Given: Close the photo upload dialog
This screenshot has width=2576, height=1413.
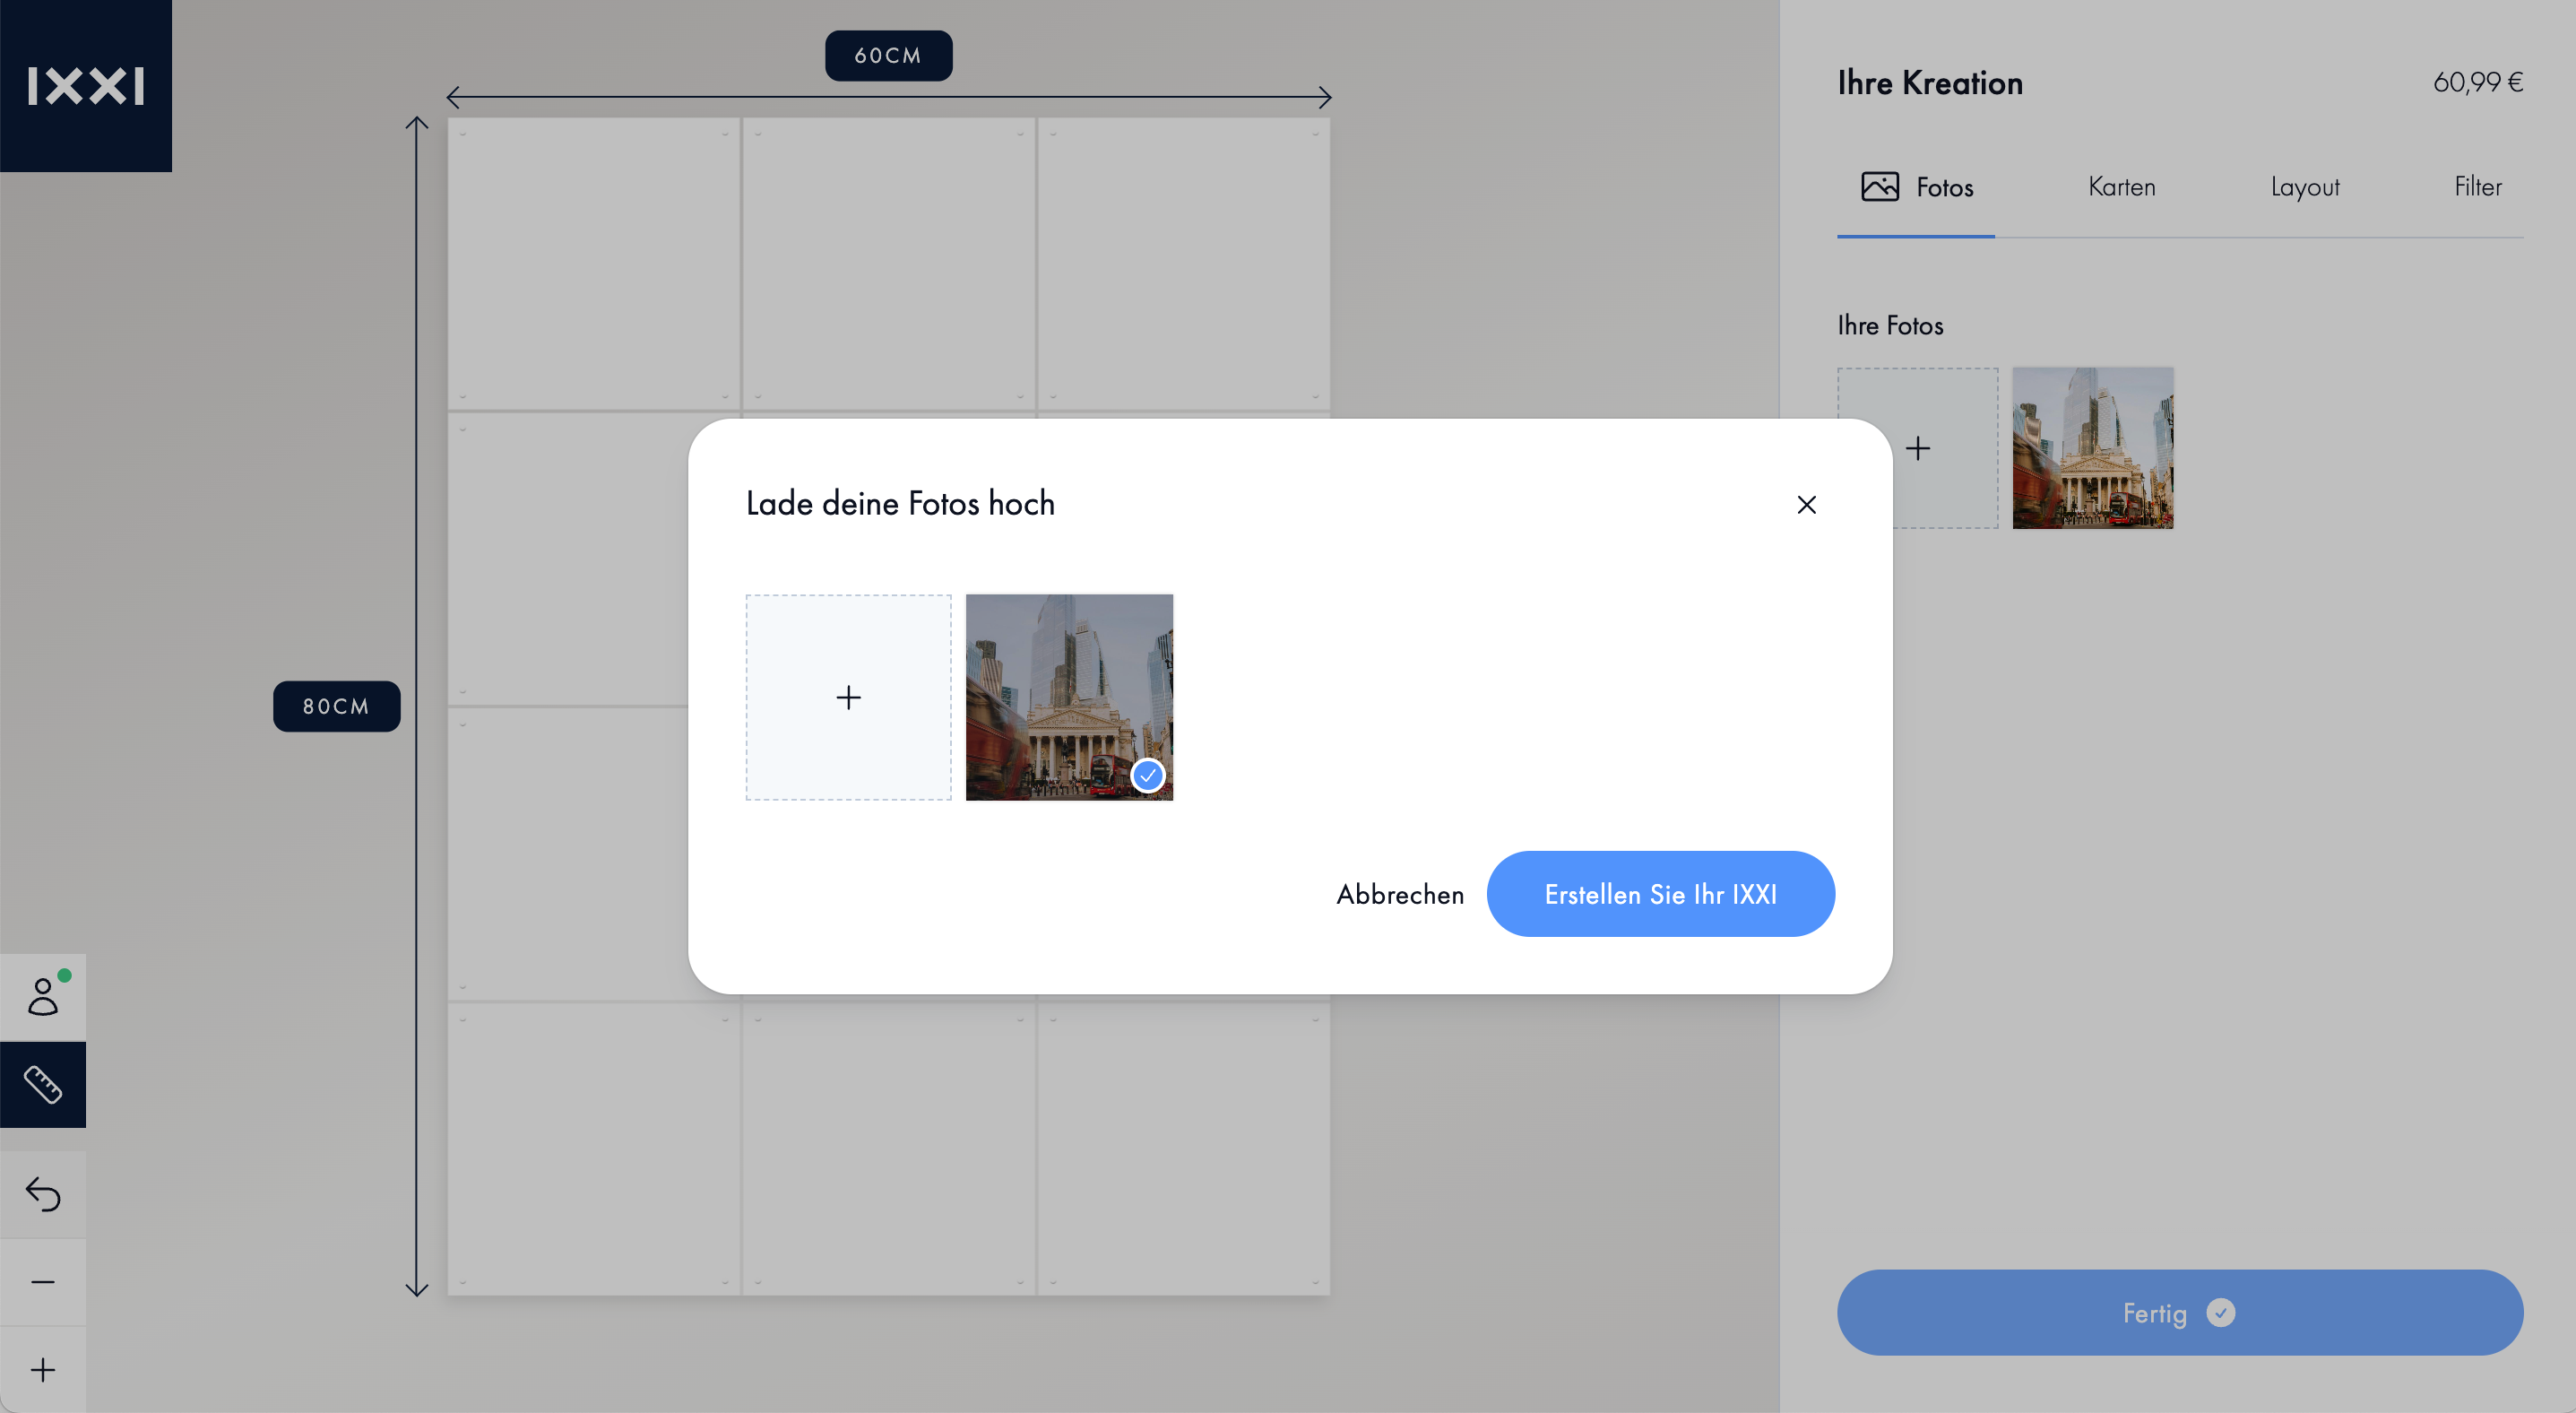Looking at the screenshot, I should pos(1806,504).
